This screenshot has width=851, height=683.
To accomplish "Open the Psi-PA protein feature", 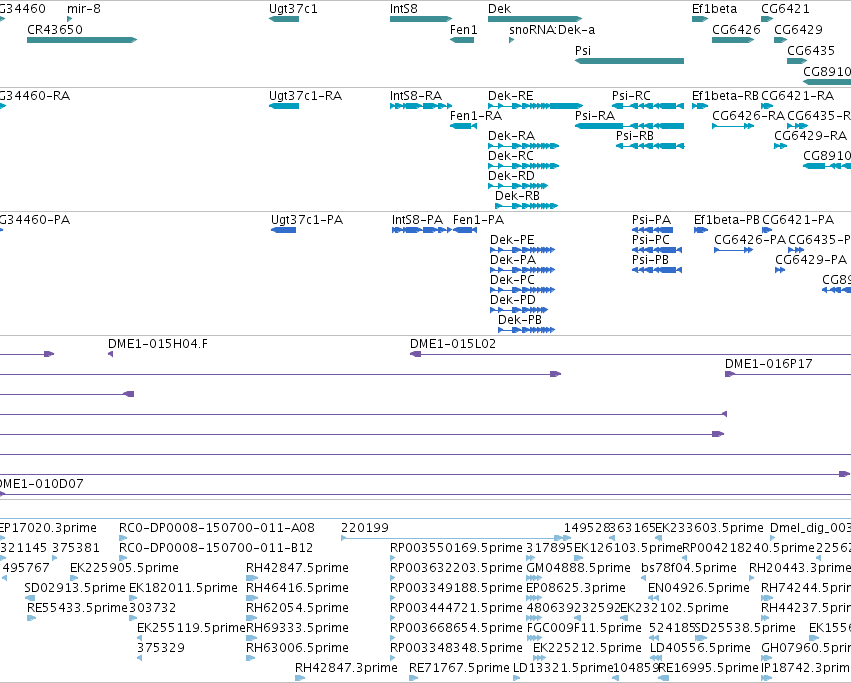I will 652,230.
